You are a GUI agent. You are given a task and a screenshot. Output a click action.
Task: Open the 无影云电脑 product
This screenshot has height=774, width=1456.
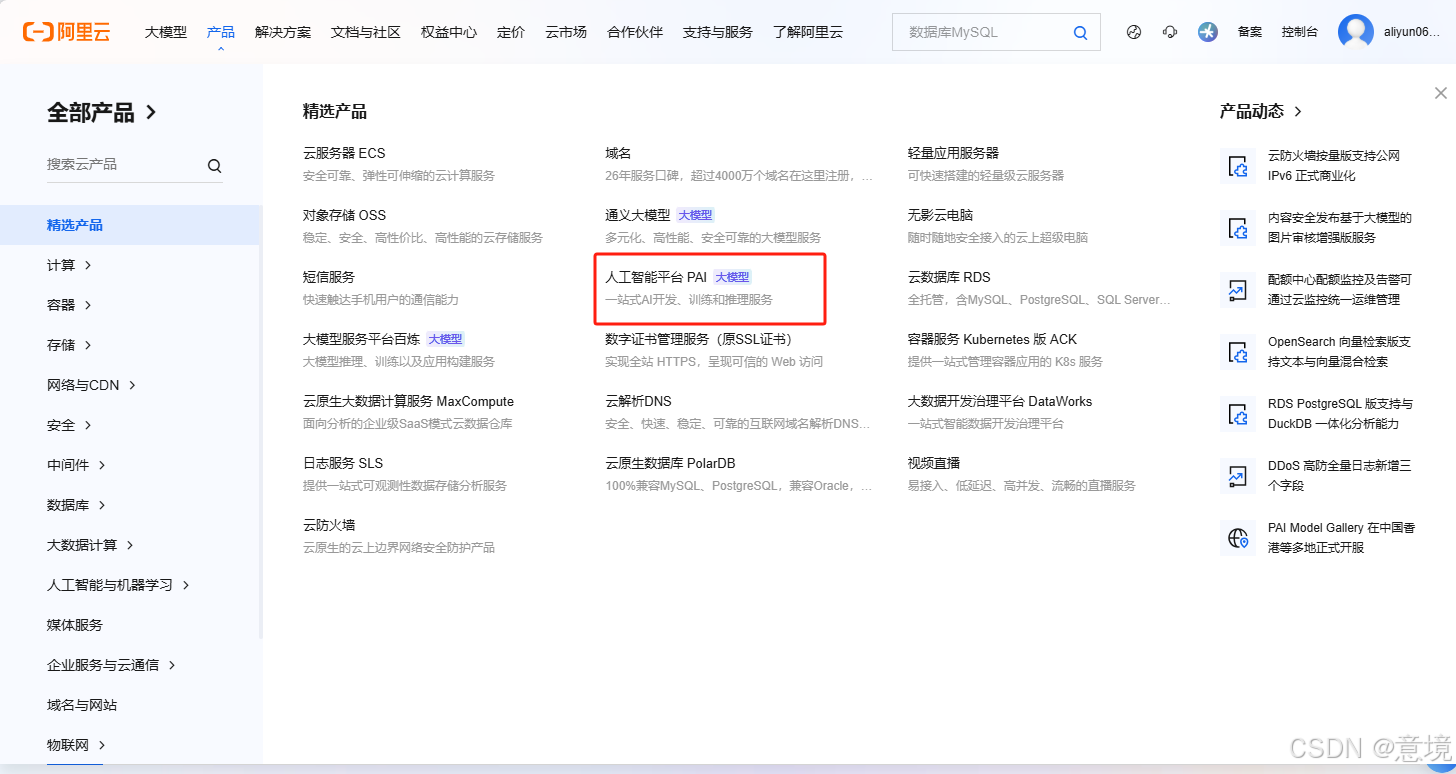coord(940,215)
